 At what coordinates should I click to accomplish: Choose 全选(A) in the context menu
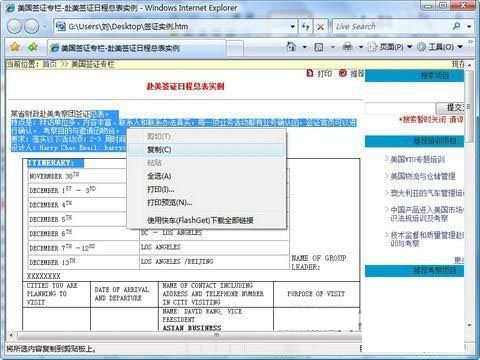coord(206,176)
